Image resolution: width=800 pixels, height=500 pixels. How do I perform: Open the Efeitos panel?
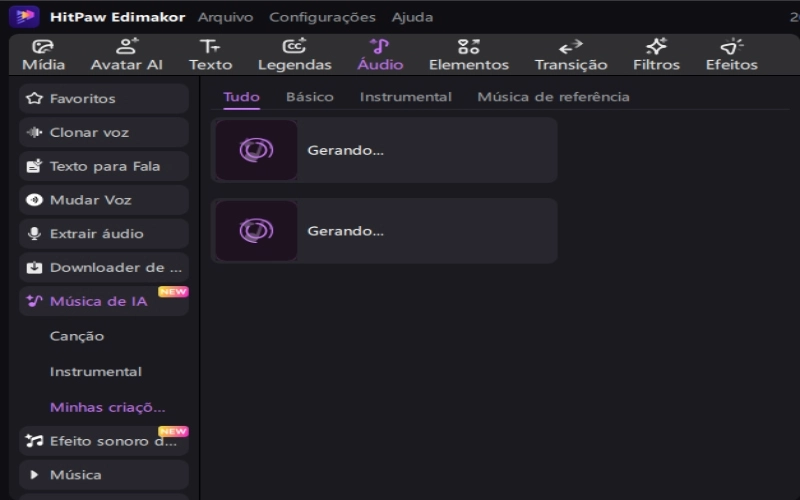[x=731, y=55]
